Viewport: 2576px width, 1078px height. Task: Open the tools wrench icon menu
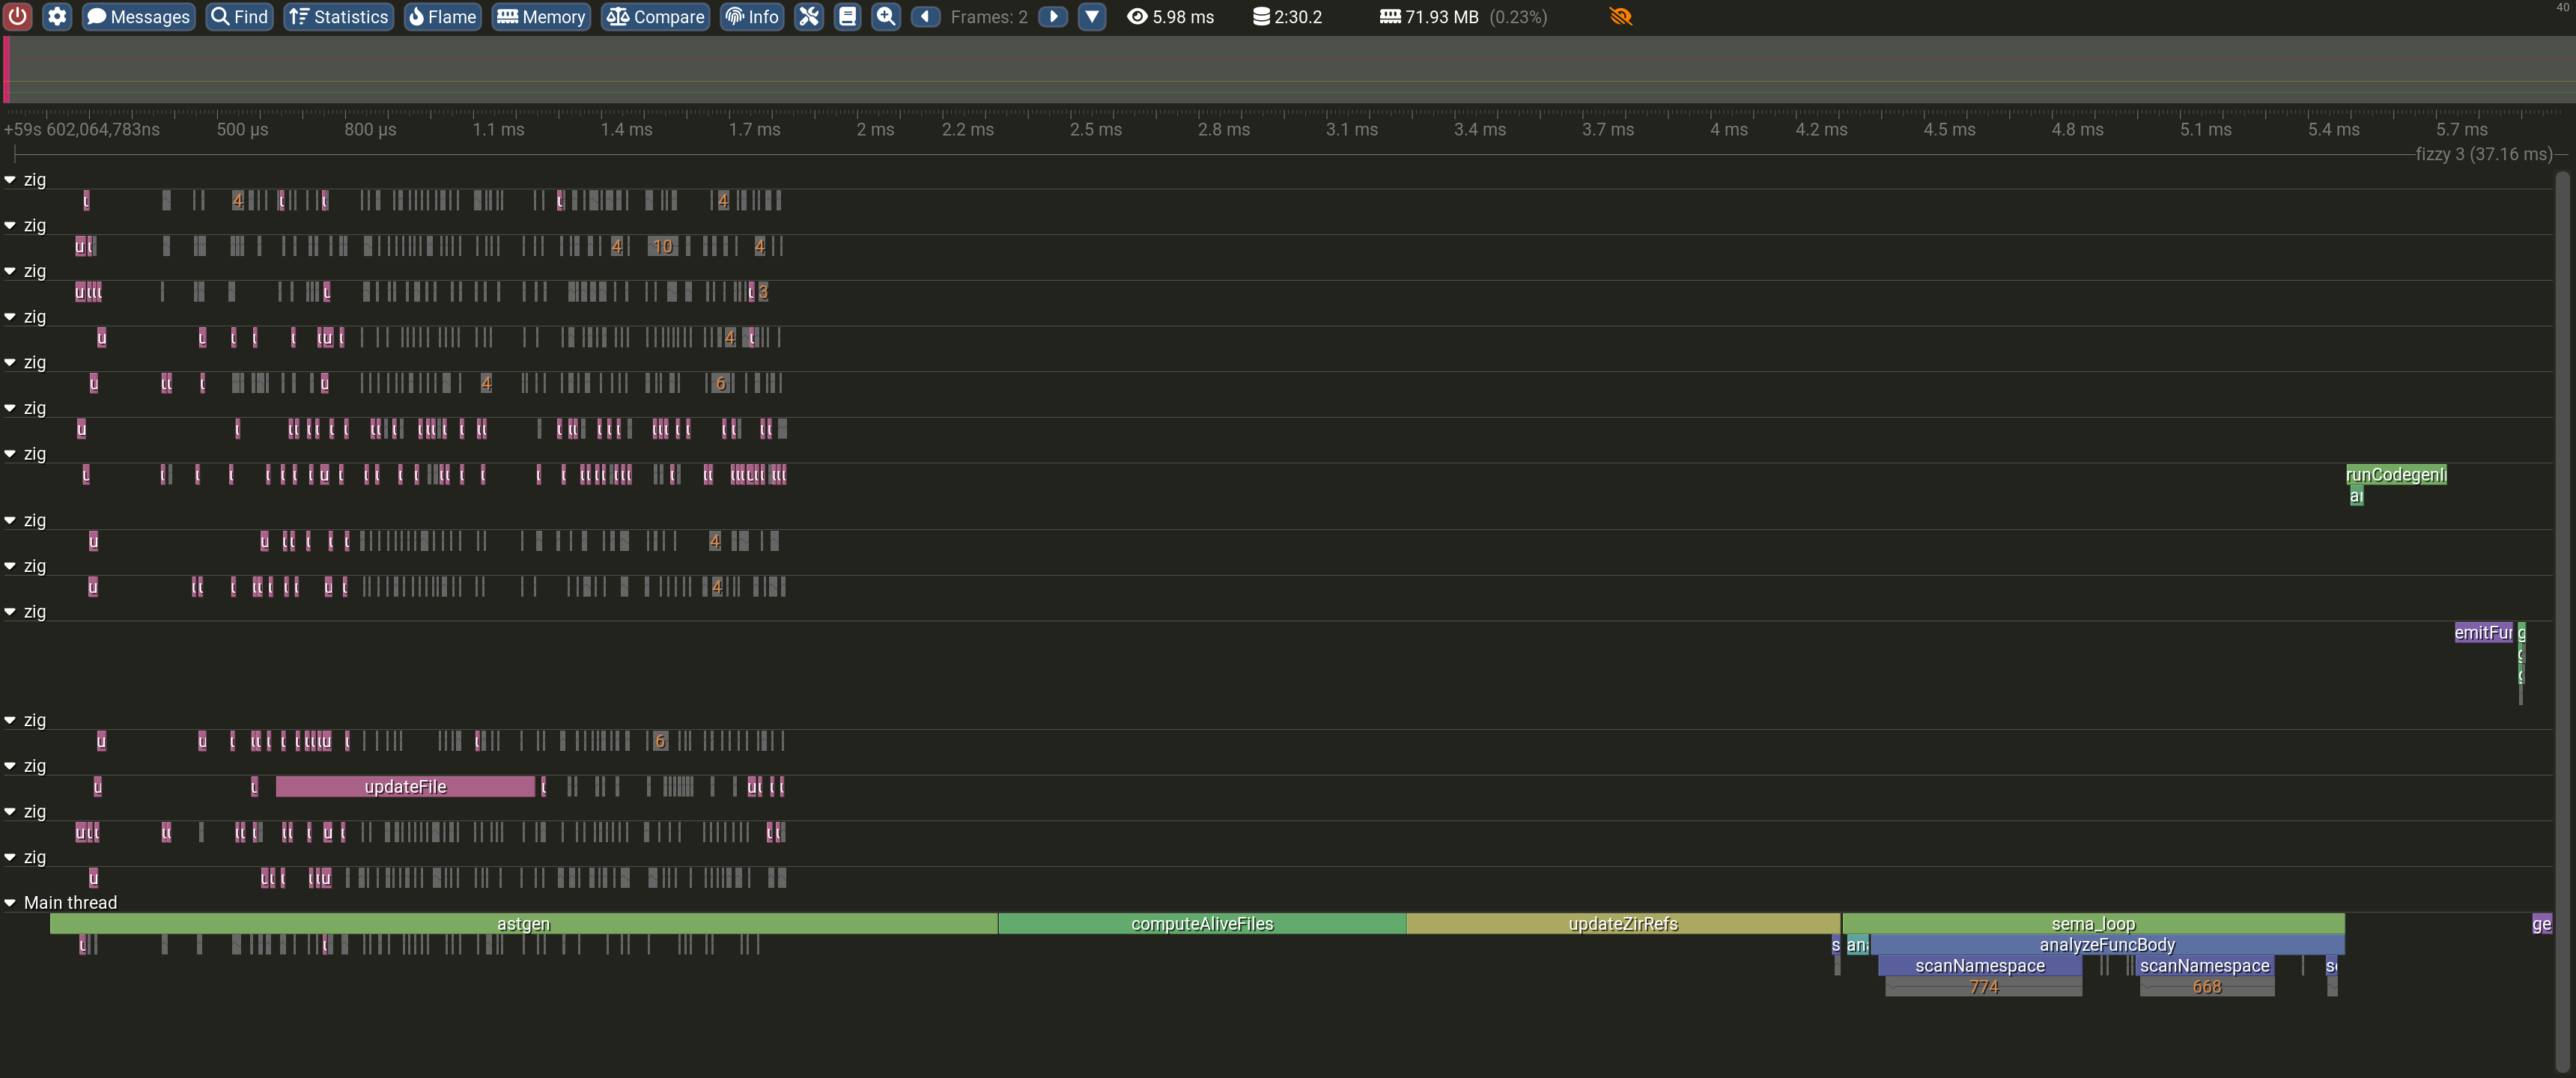(809, 16)
